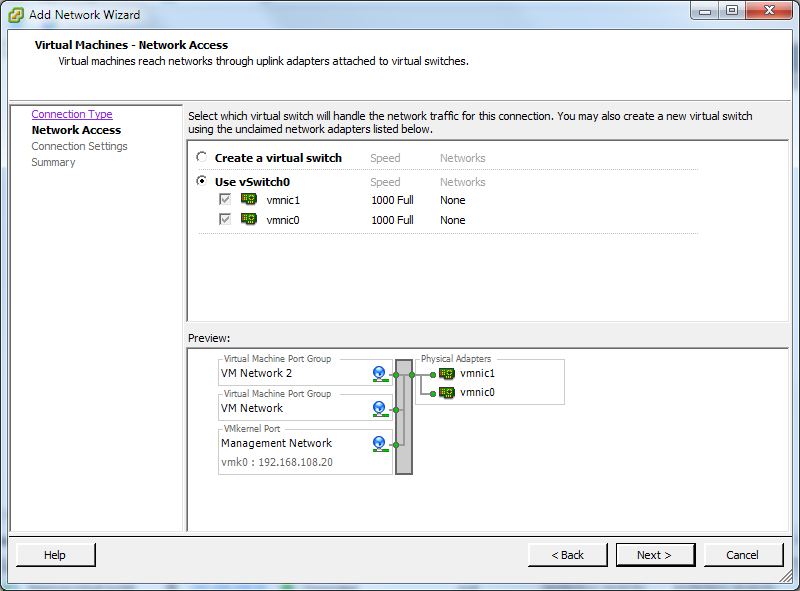This screenshot has height=591, width=800.
Task: Toggle the vmnic1 checkbox
Action: pyautogui.click(x=224, y=199)
